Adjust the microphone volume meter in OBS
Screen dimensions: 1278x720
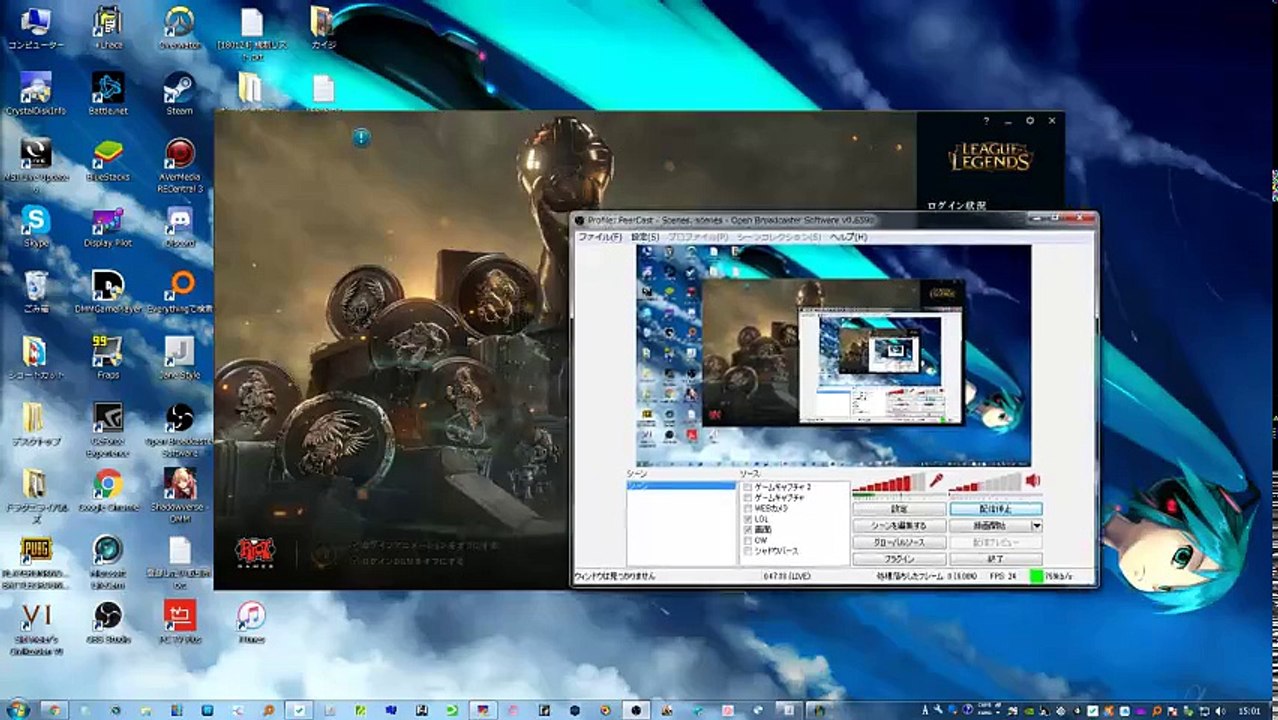[889, 483]
